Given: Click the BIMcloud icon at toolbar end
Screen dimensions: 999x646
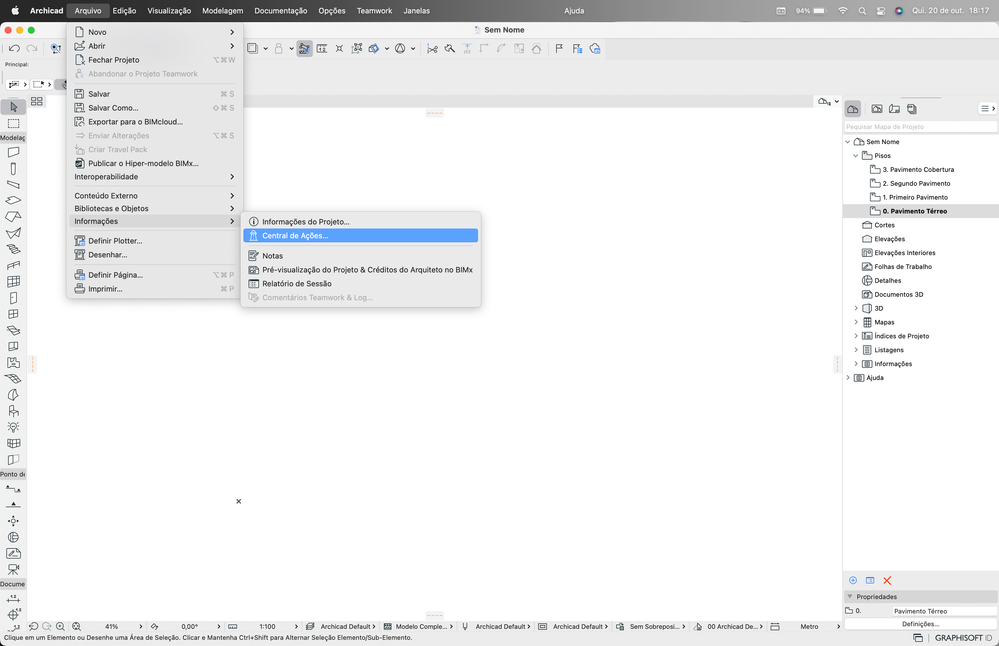Looking at the screenshot, I should point(595,48).
